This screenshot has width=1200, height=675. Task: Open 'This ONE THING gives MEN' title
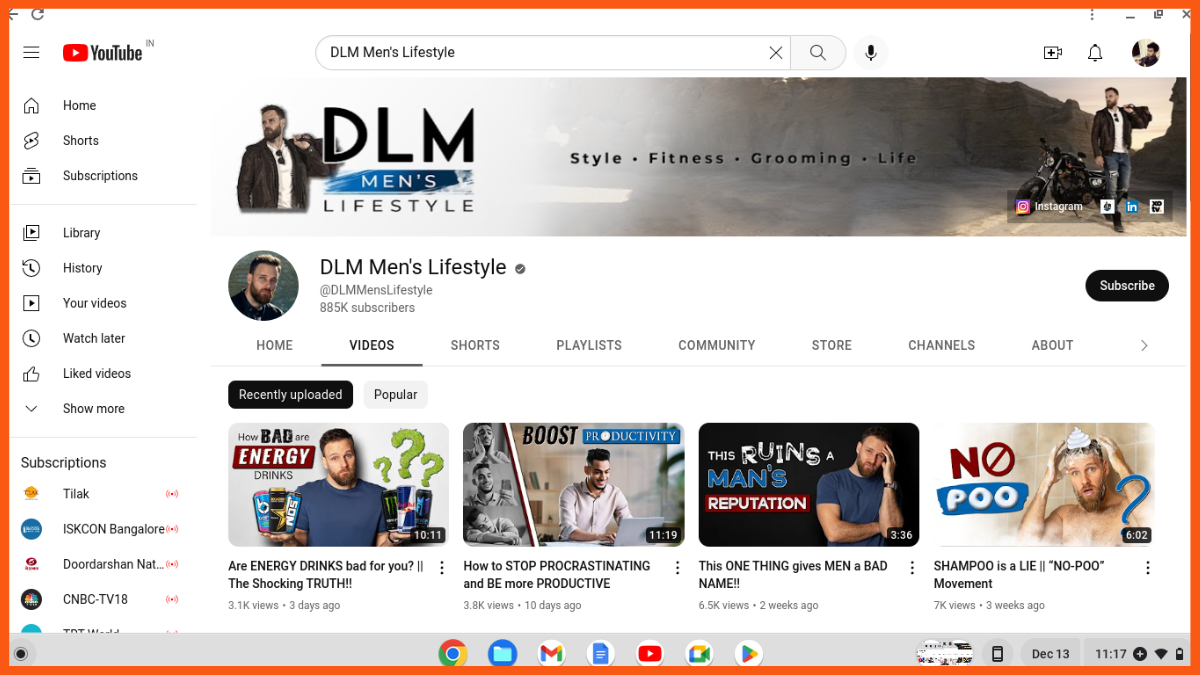[793, 575]
